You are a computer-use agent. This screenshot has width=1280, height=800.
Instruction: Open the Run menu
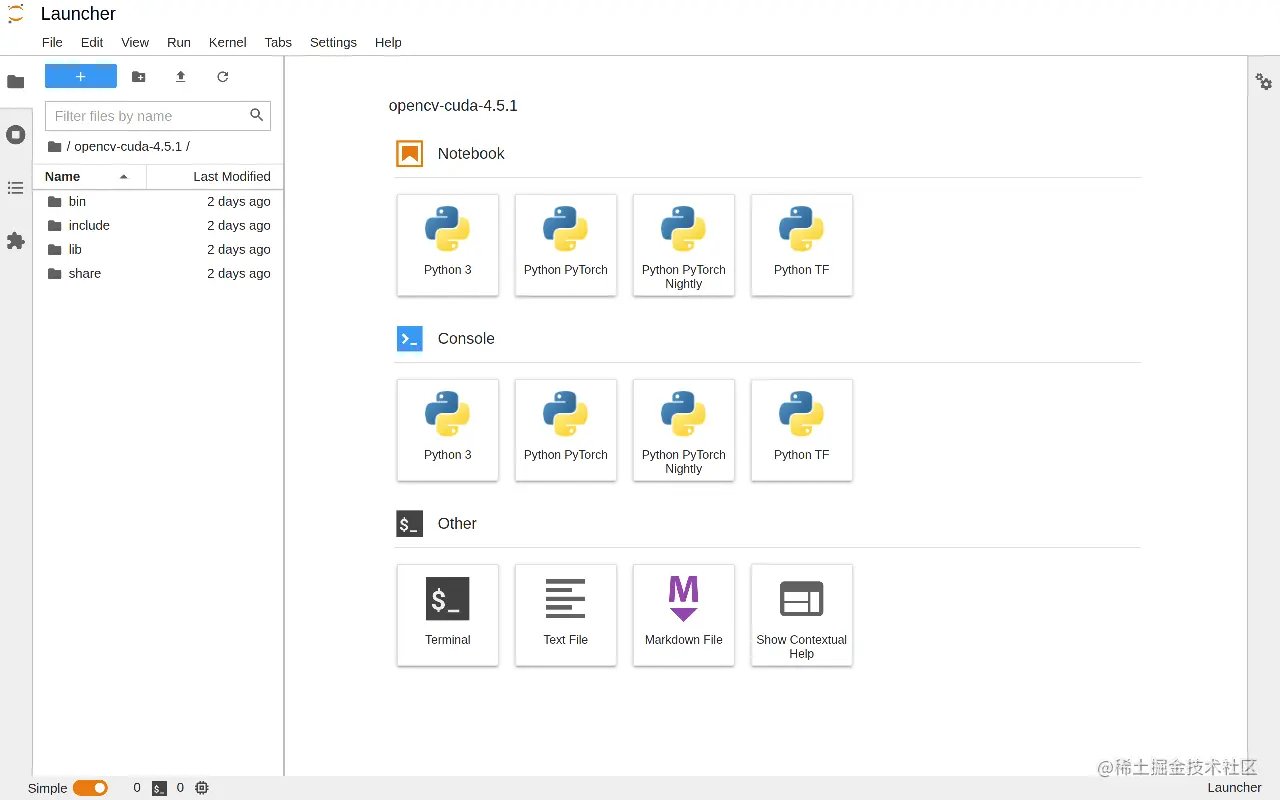coord(179,42)
